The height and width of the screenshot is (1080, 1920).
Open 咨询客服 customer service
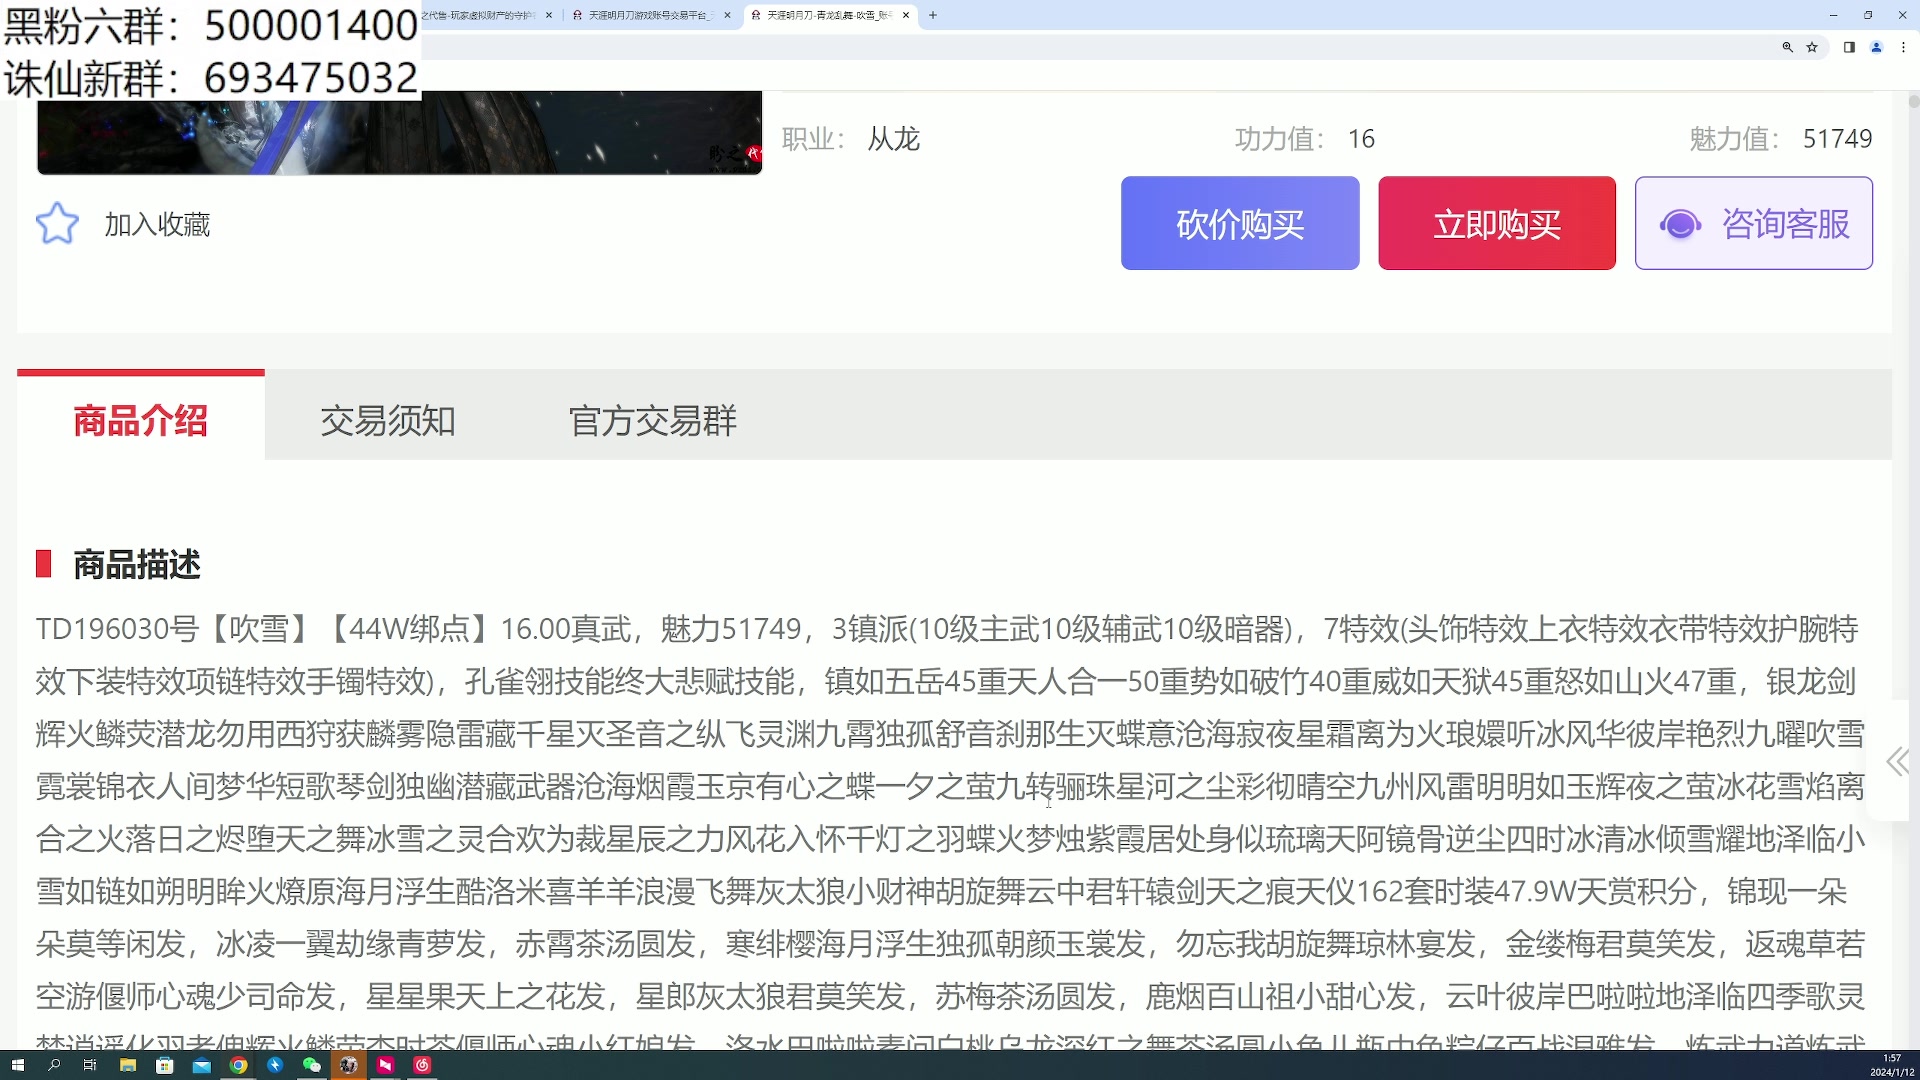coord(1753,223)
